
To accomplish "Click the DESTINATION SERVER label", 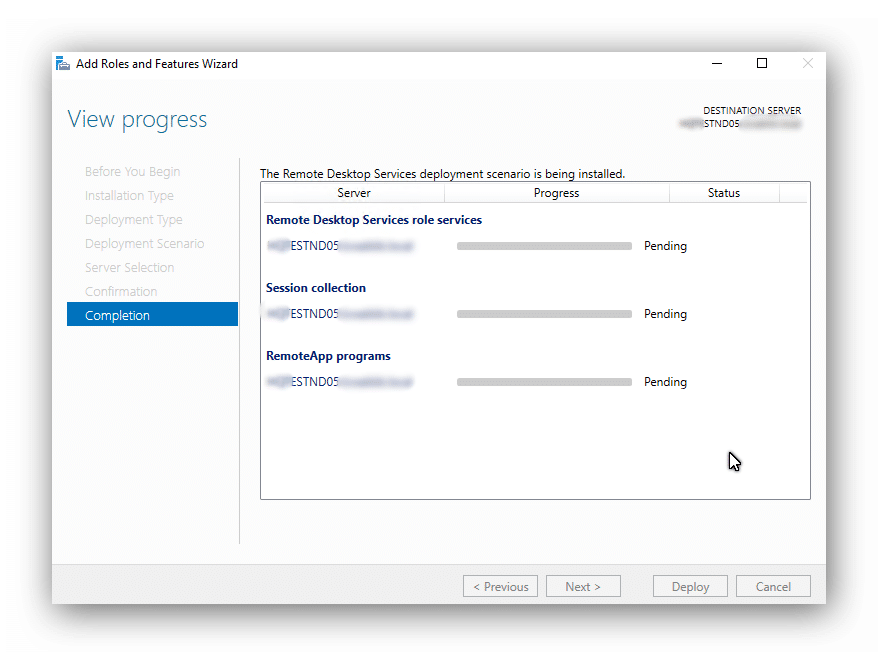I will [x=752, y=111].
